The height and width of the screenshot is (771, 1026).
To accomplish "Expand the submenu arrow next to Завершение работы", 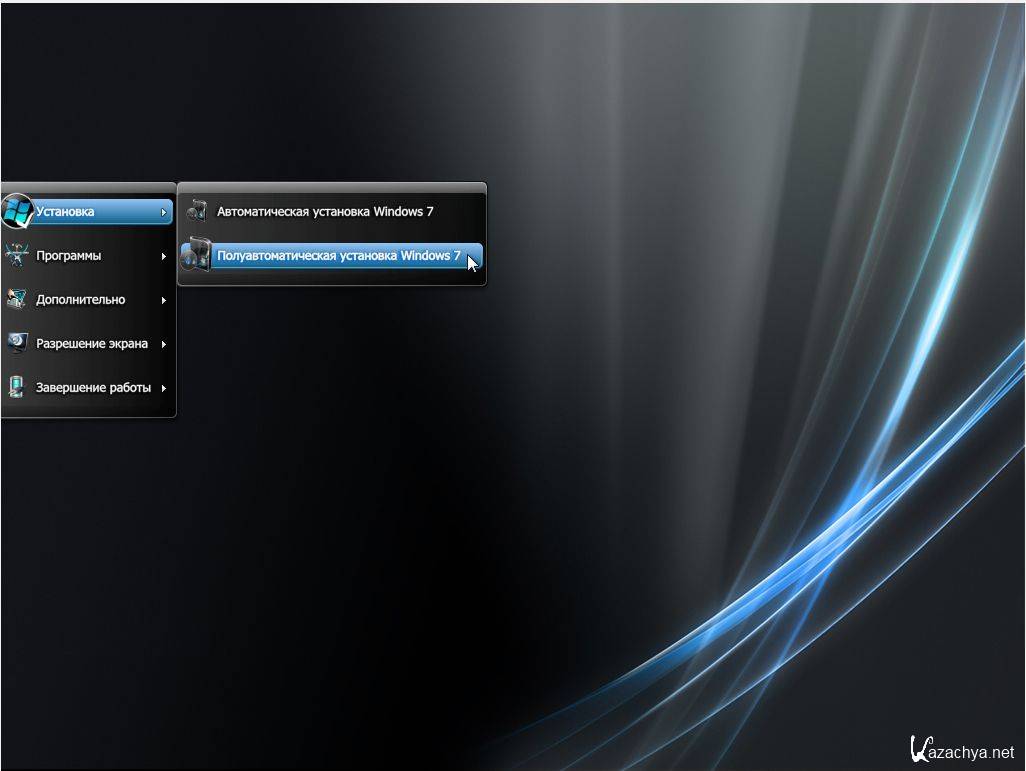I will (164, 388).
